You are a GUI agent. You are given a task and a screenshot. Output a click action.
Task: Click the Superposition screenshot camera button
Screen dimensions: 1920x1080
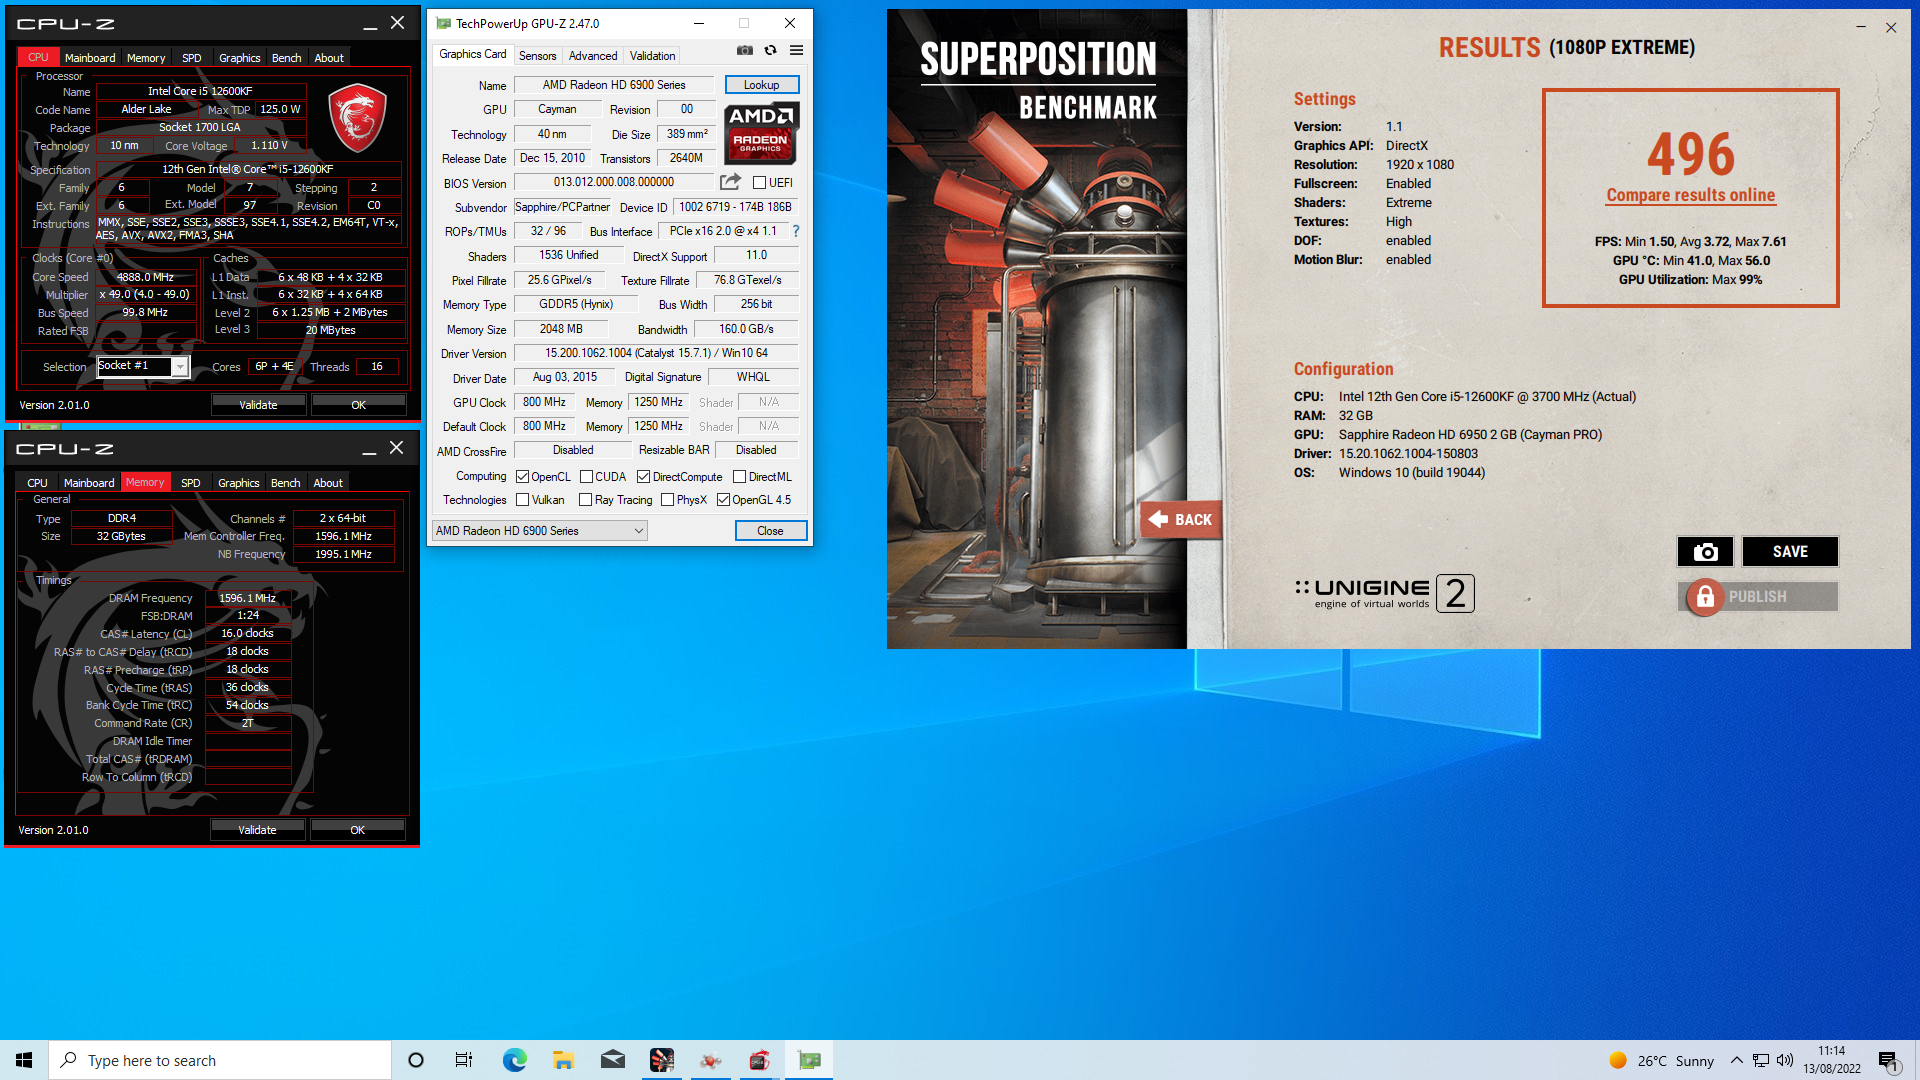click(x=1705, y=552)
